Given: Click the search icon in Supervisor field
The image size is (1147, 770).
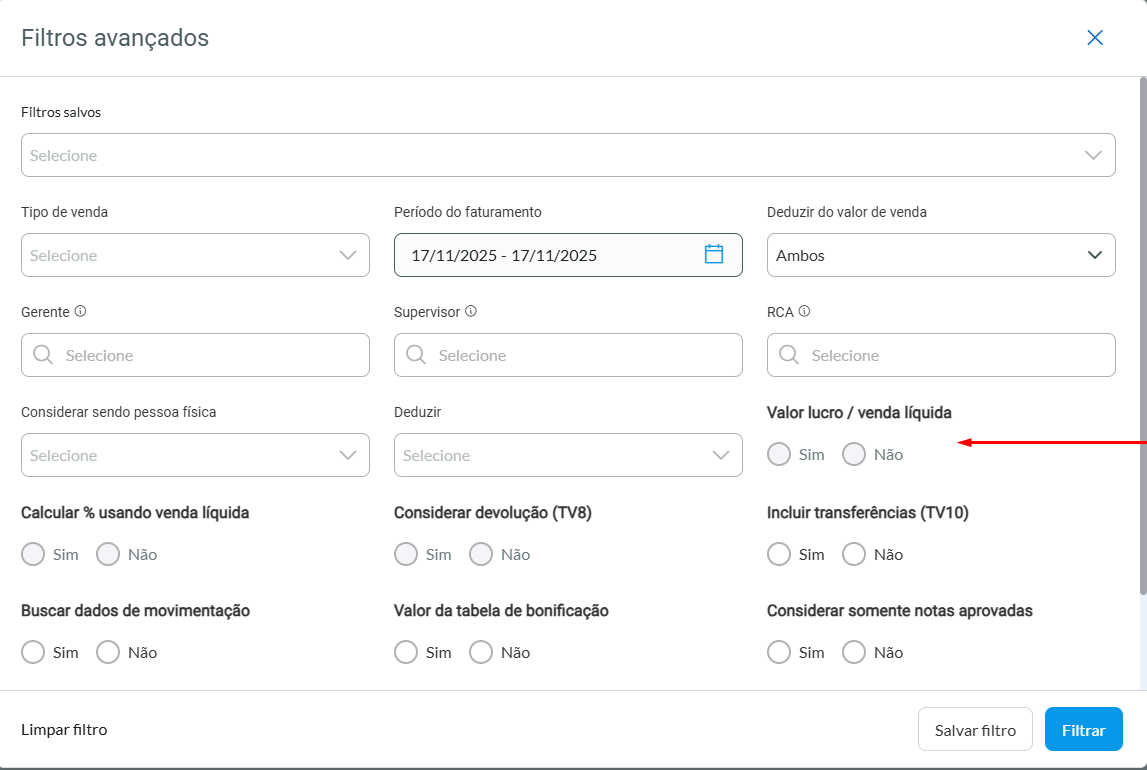Looking at the screenshot, I should click(416, 355).
